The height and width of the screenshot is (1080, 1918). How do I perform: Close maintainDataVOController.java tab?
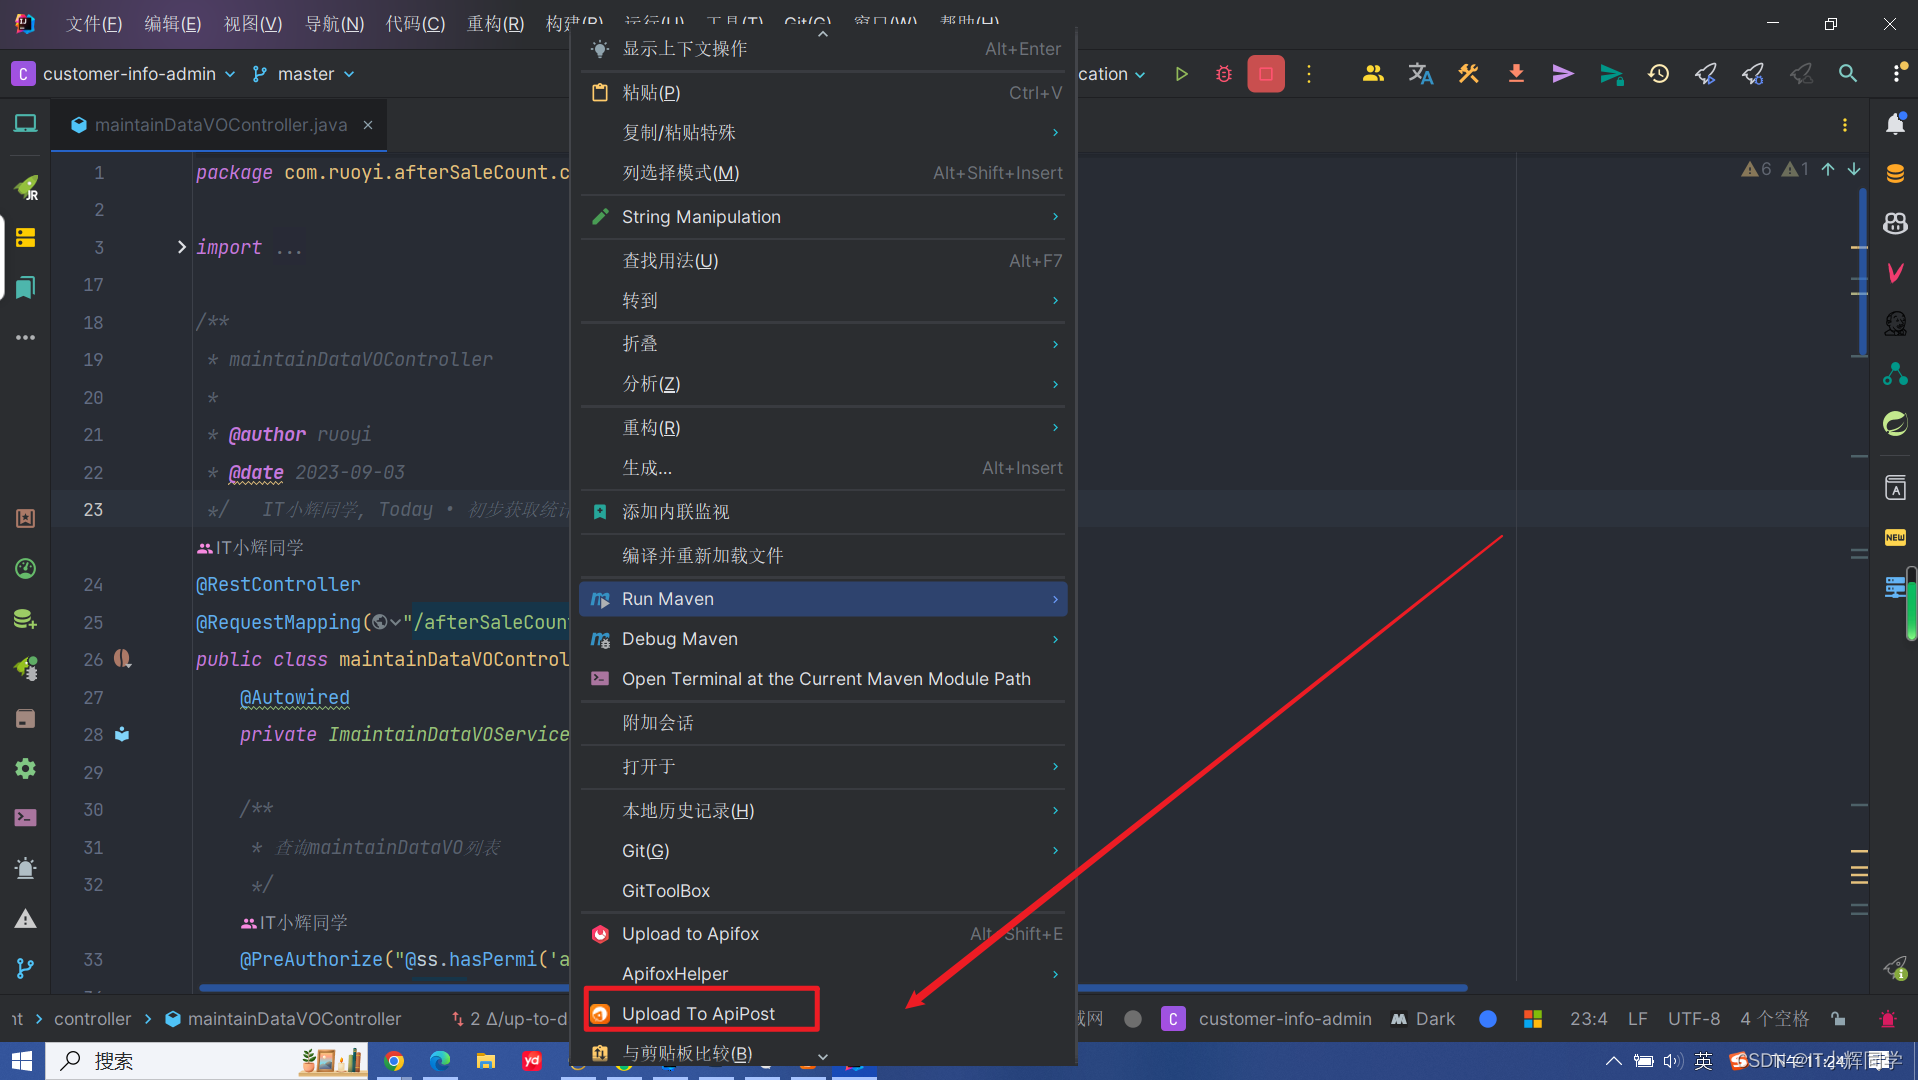pos(368,125)
